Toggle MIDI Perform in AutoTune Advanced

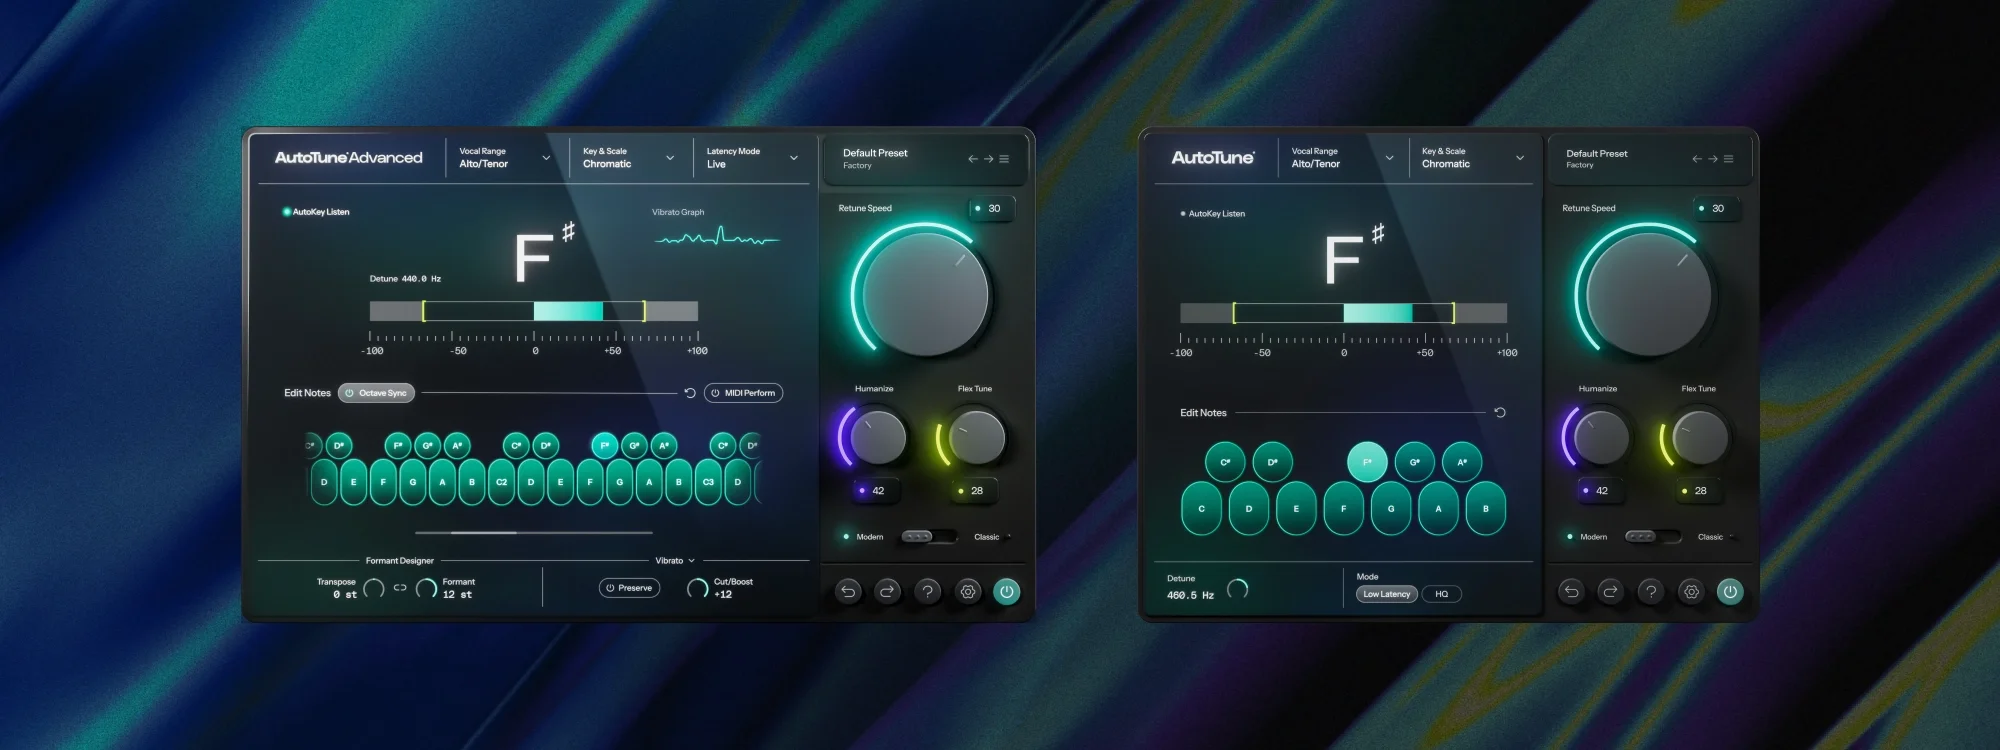click(x=743, y=393)
